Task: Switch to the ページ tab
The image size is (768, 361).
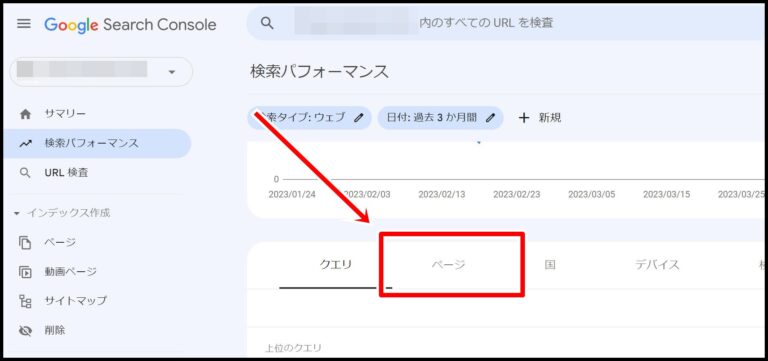Action: pos(448,265)
